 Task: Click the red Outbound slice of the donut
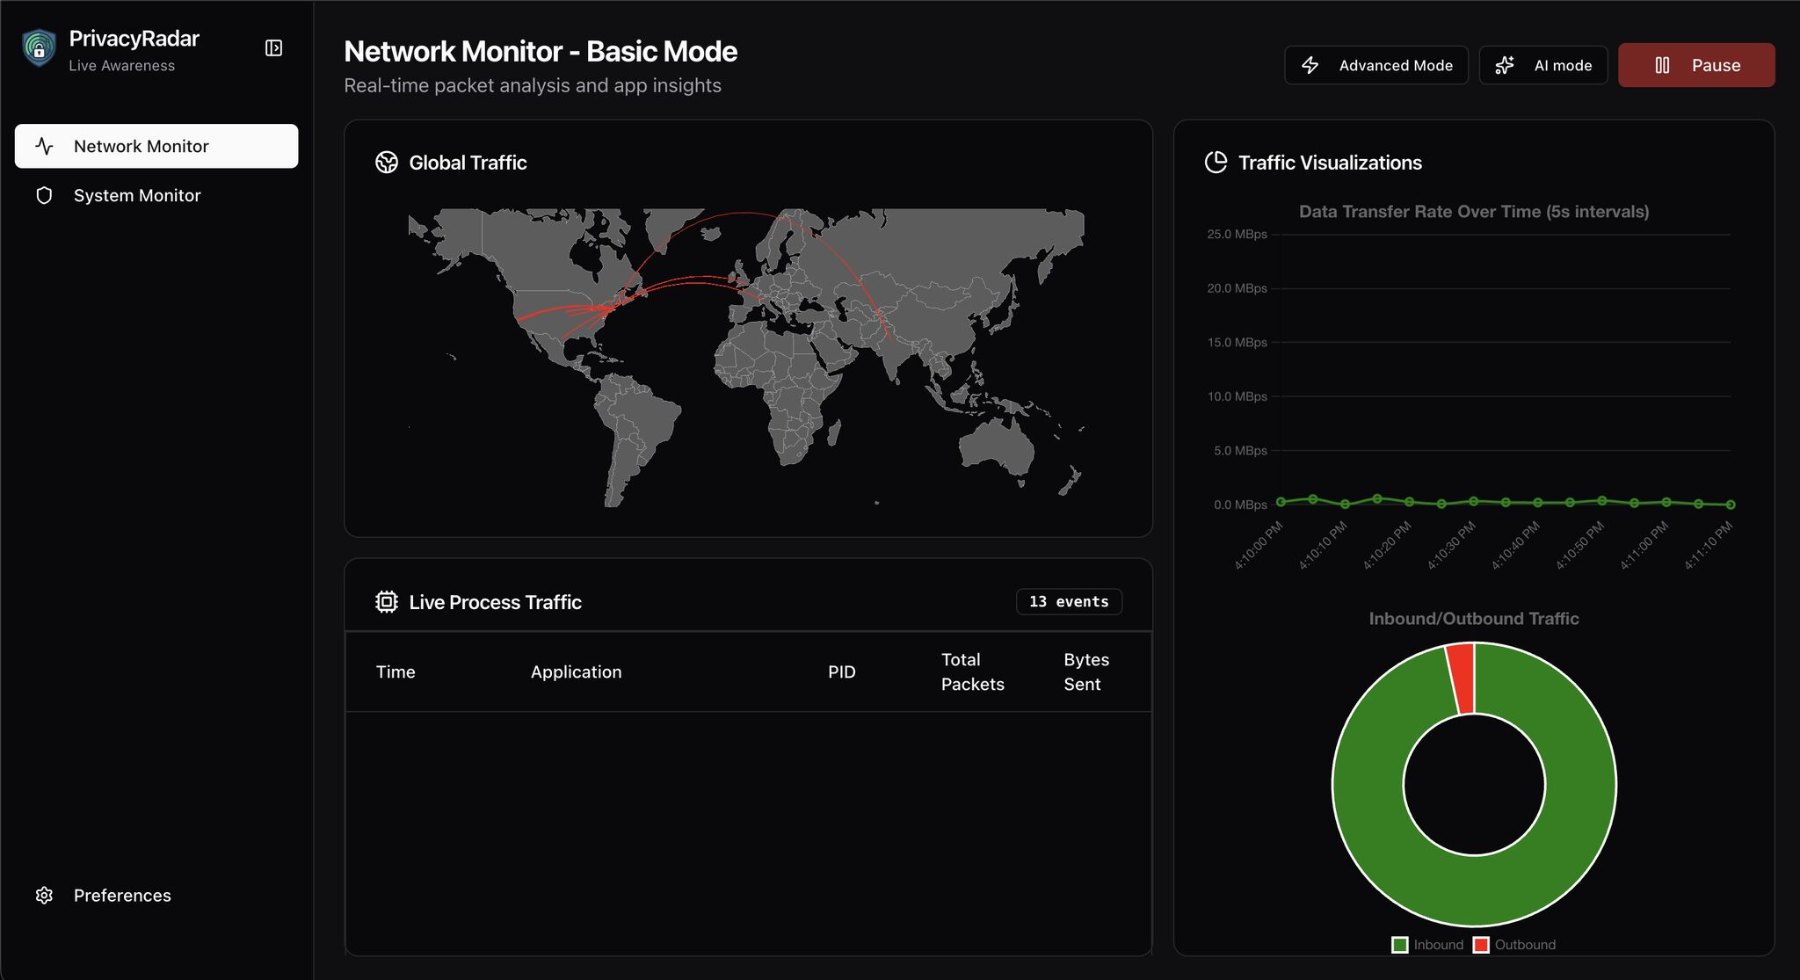[1461, 679]
